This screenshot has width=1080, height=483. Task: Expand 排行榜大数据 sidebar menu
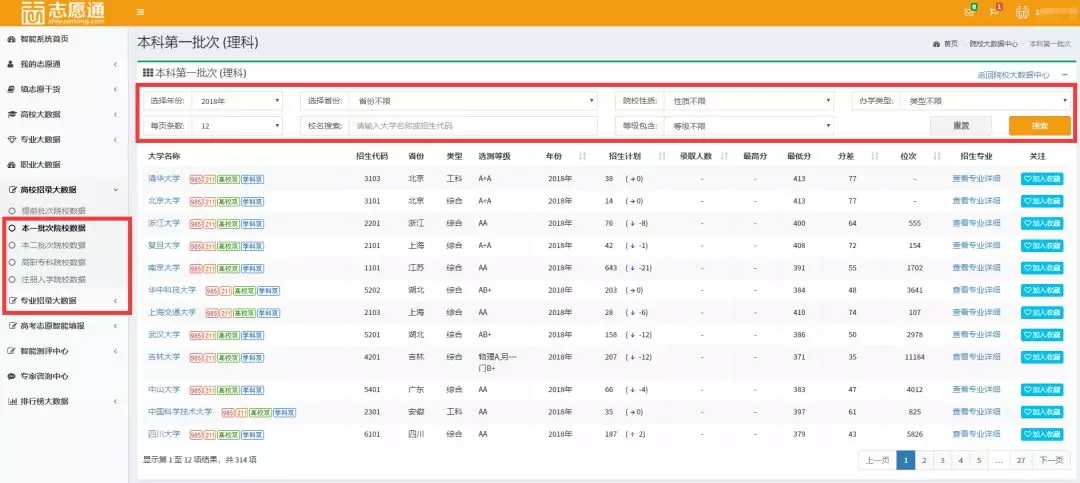pyautogui.click(x=44, y=401)
